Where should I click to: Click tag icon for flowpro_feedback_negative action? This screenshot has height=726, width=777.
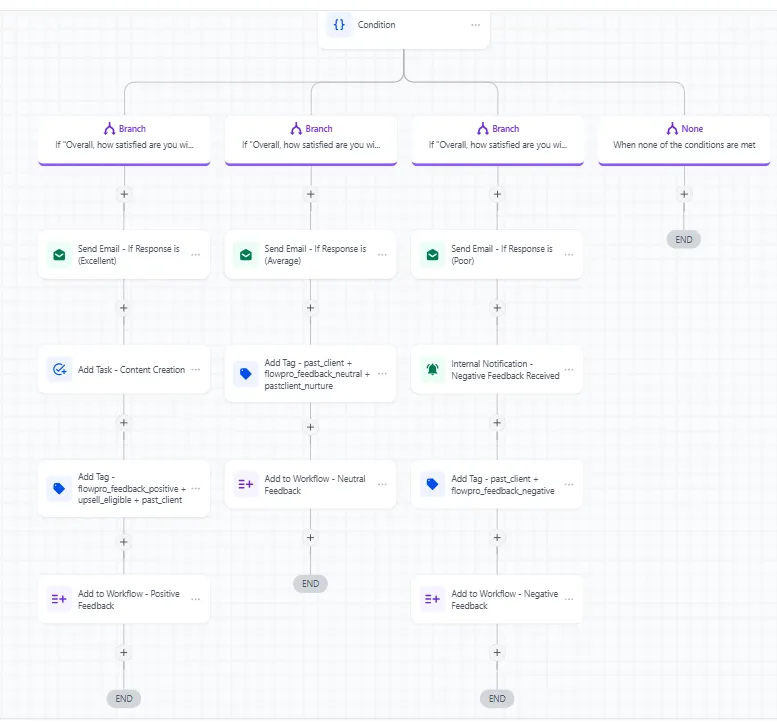433,484
